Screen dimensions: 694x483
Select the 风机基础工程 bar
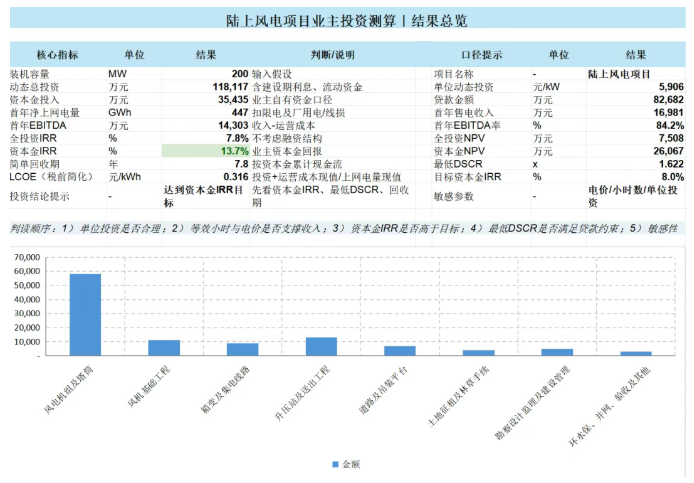[x=164, y=348]
